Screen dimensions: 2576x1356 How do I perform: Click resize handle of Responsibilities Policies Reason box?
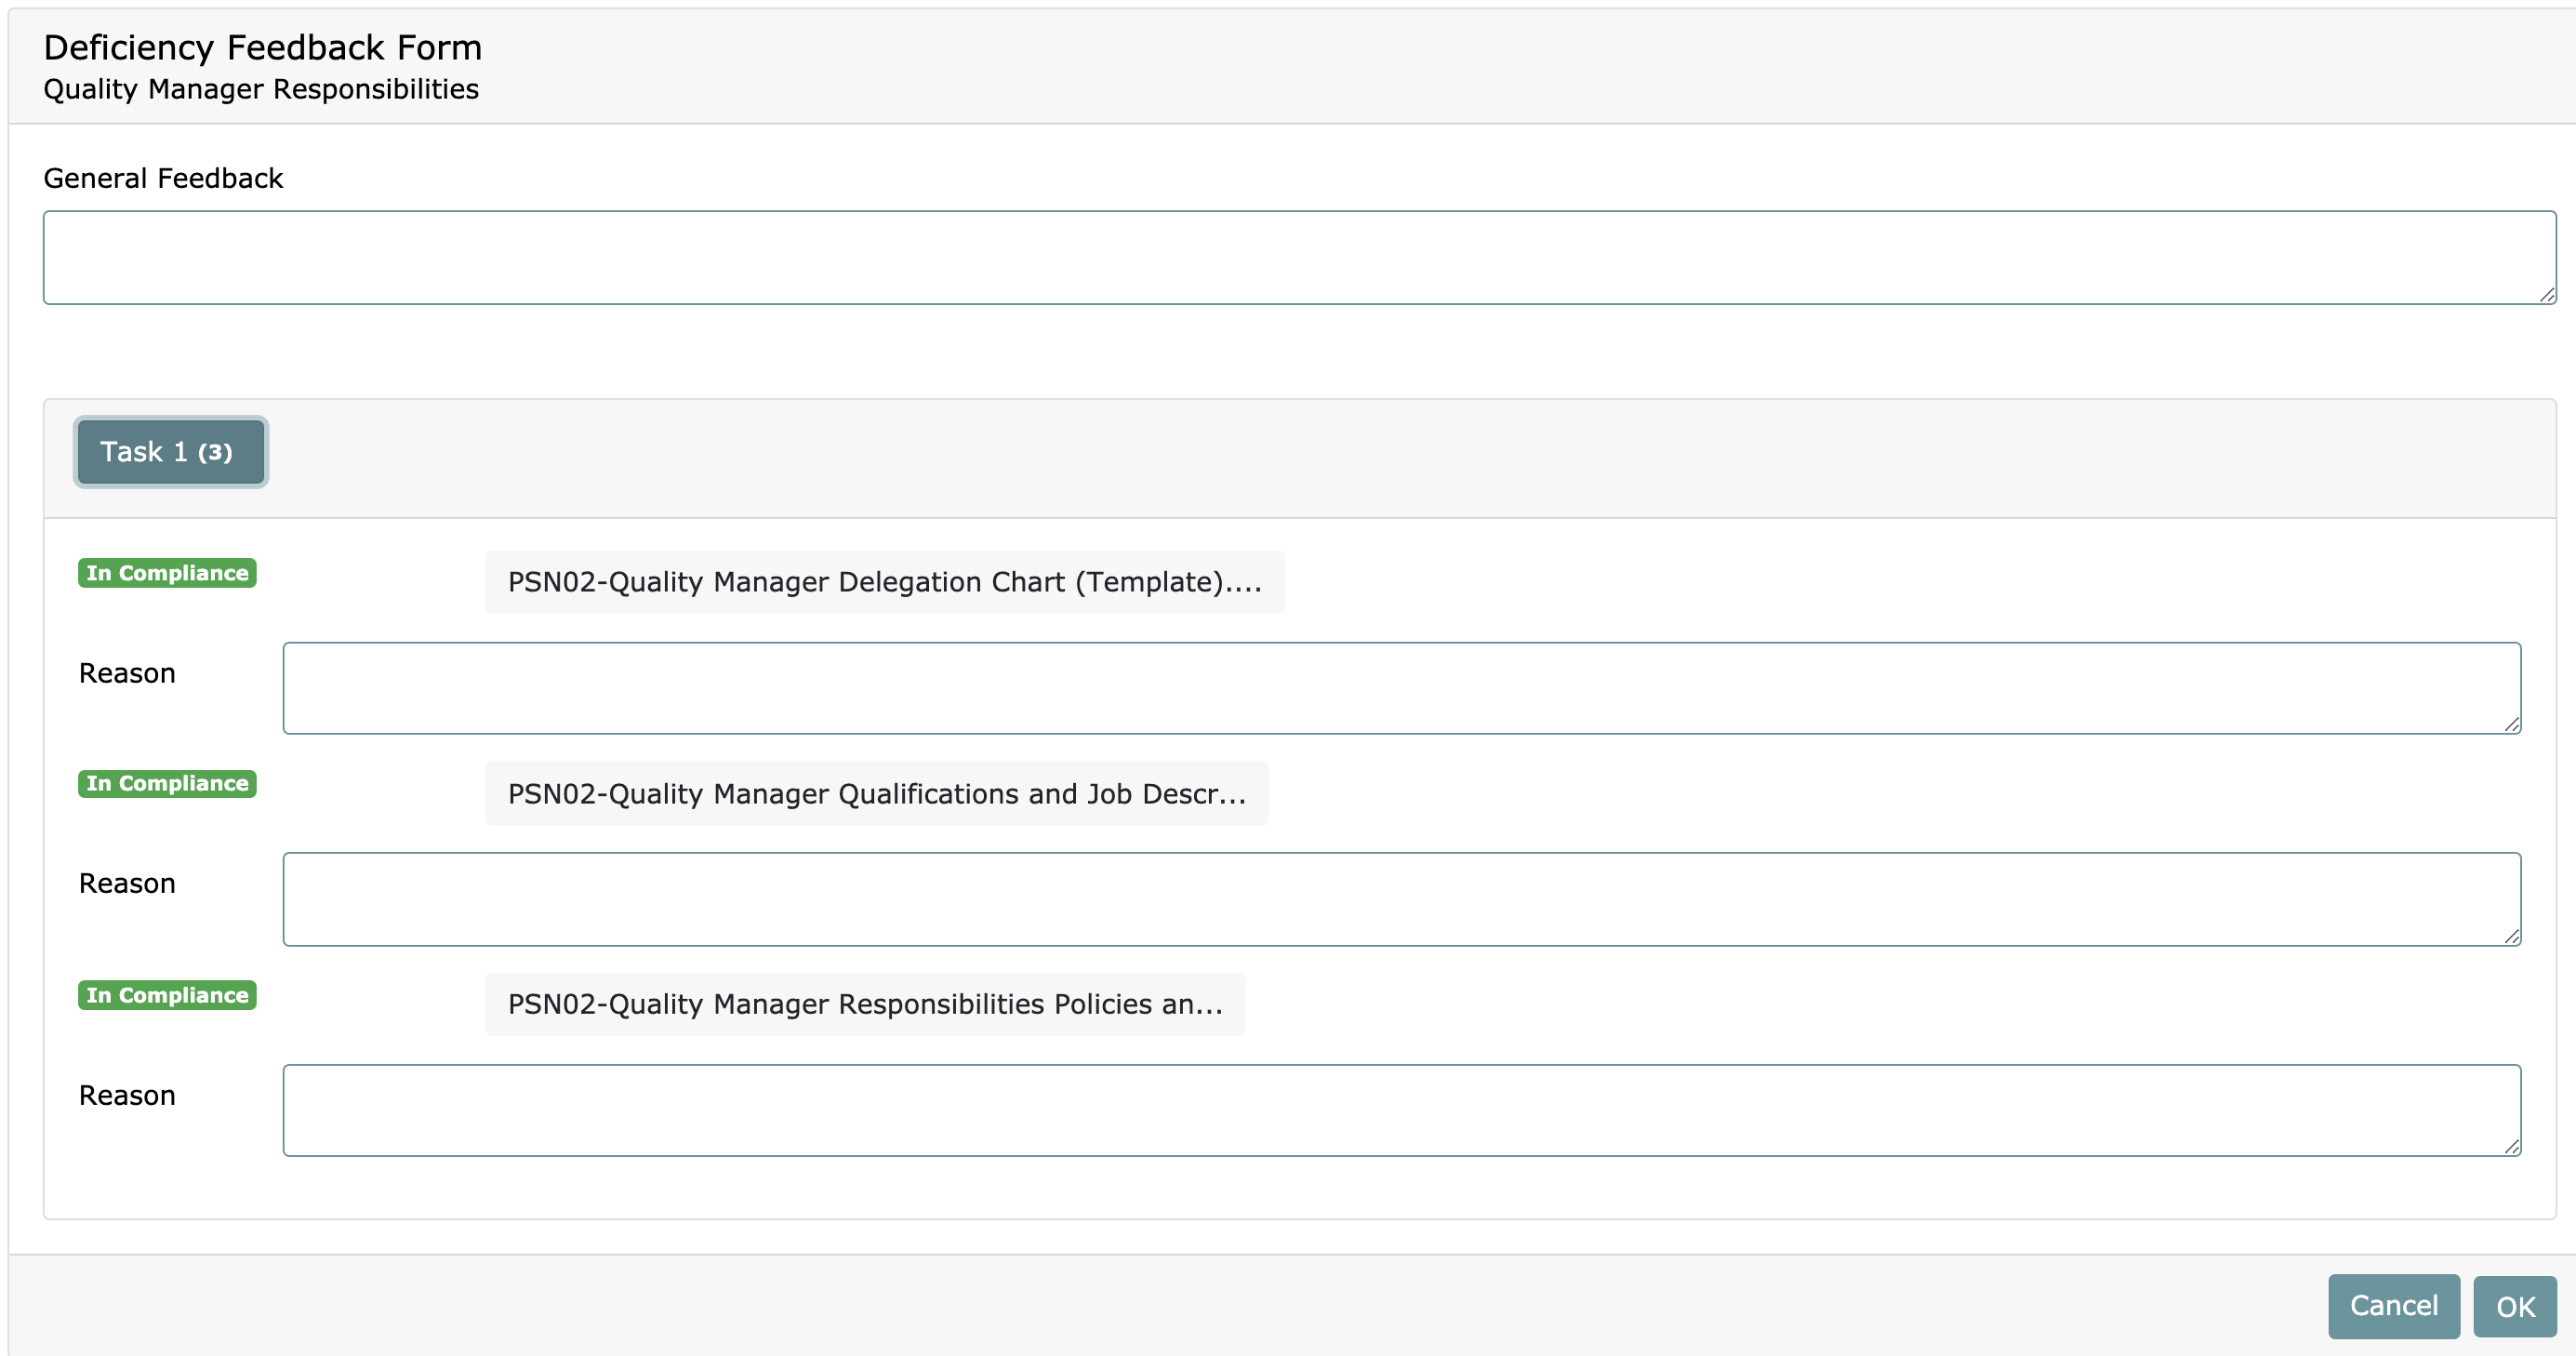click(2512, 1148)
